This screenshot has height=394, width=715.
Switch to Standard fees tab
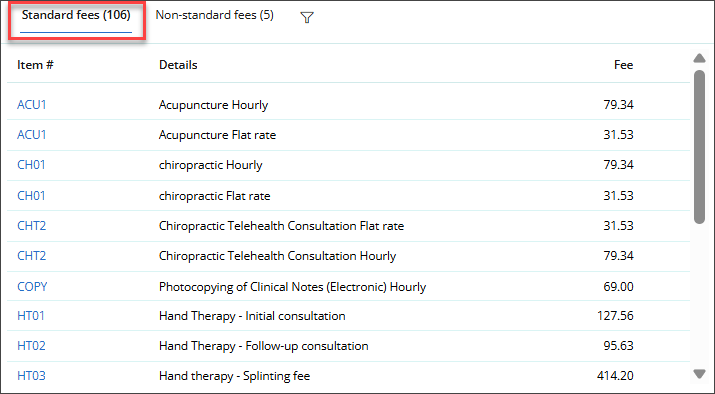[76, 15]
